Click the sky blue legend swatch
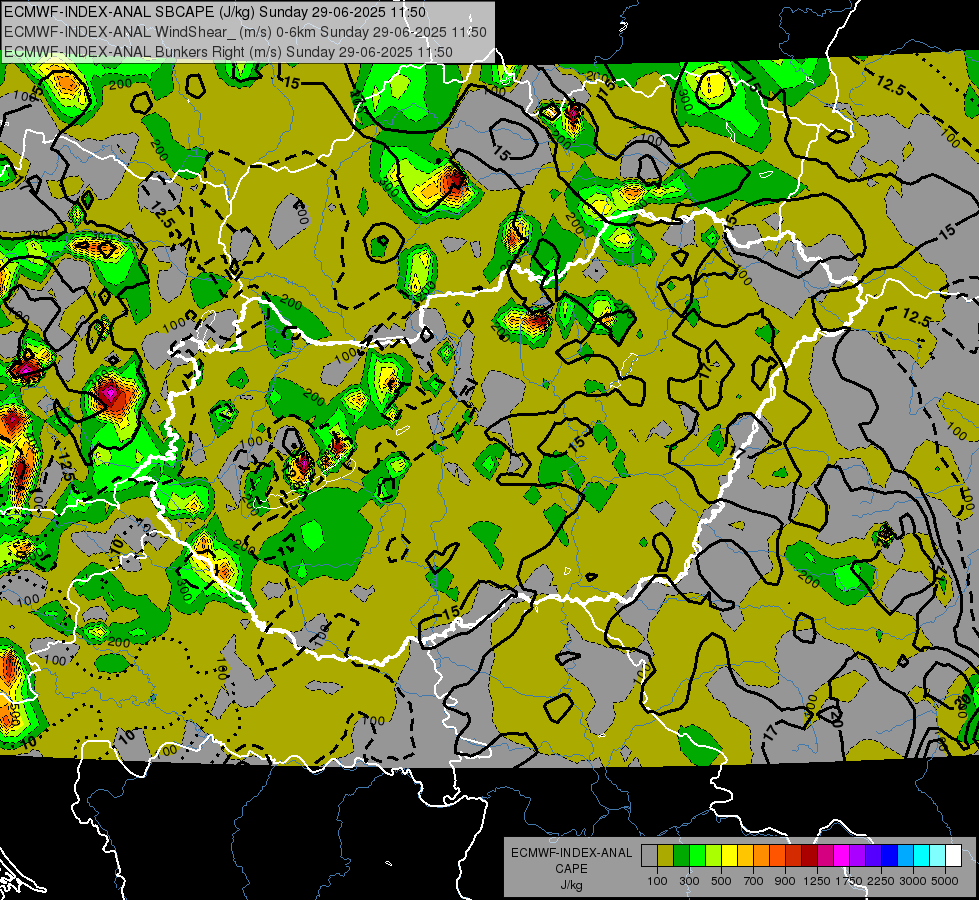The width and height of the screenshot is (979, 900). [906, 856]
